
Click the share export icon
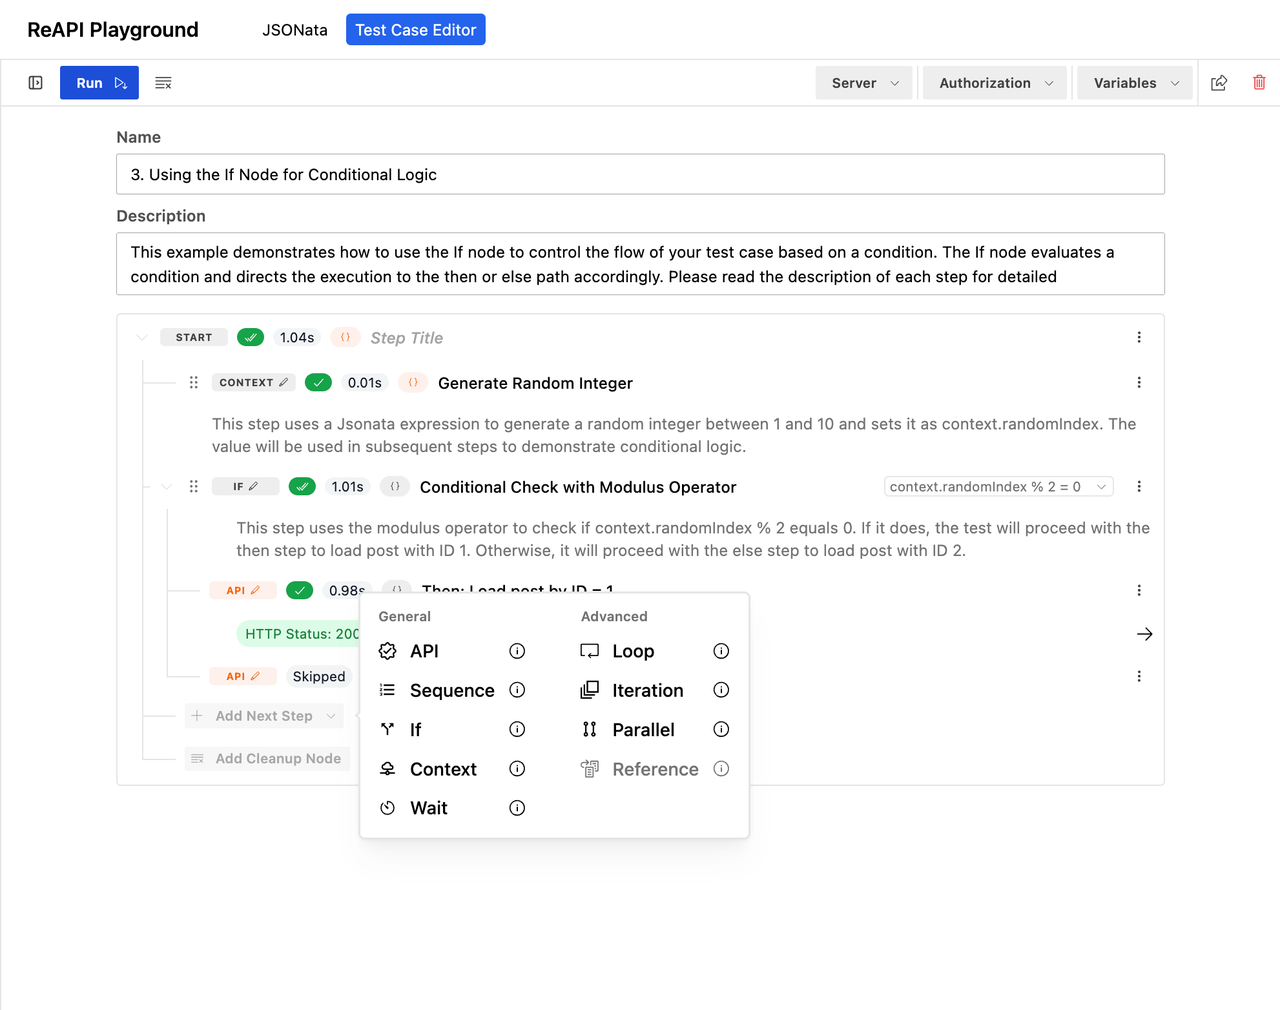click(1219, 83)
